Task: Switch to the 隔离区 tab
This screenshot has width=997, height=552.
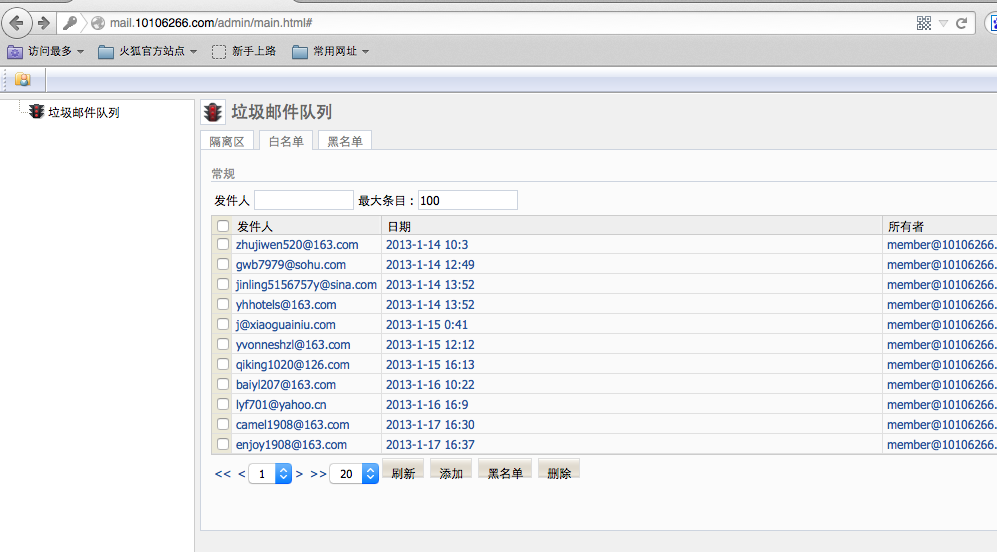Action: [227, 141]
